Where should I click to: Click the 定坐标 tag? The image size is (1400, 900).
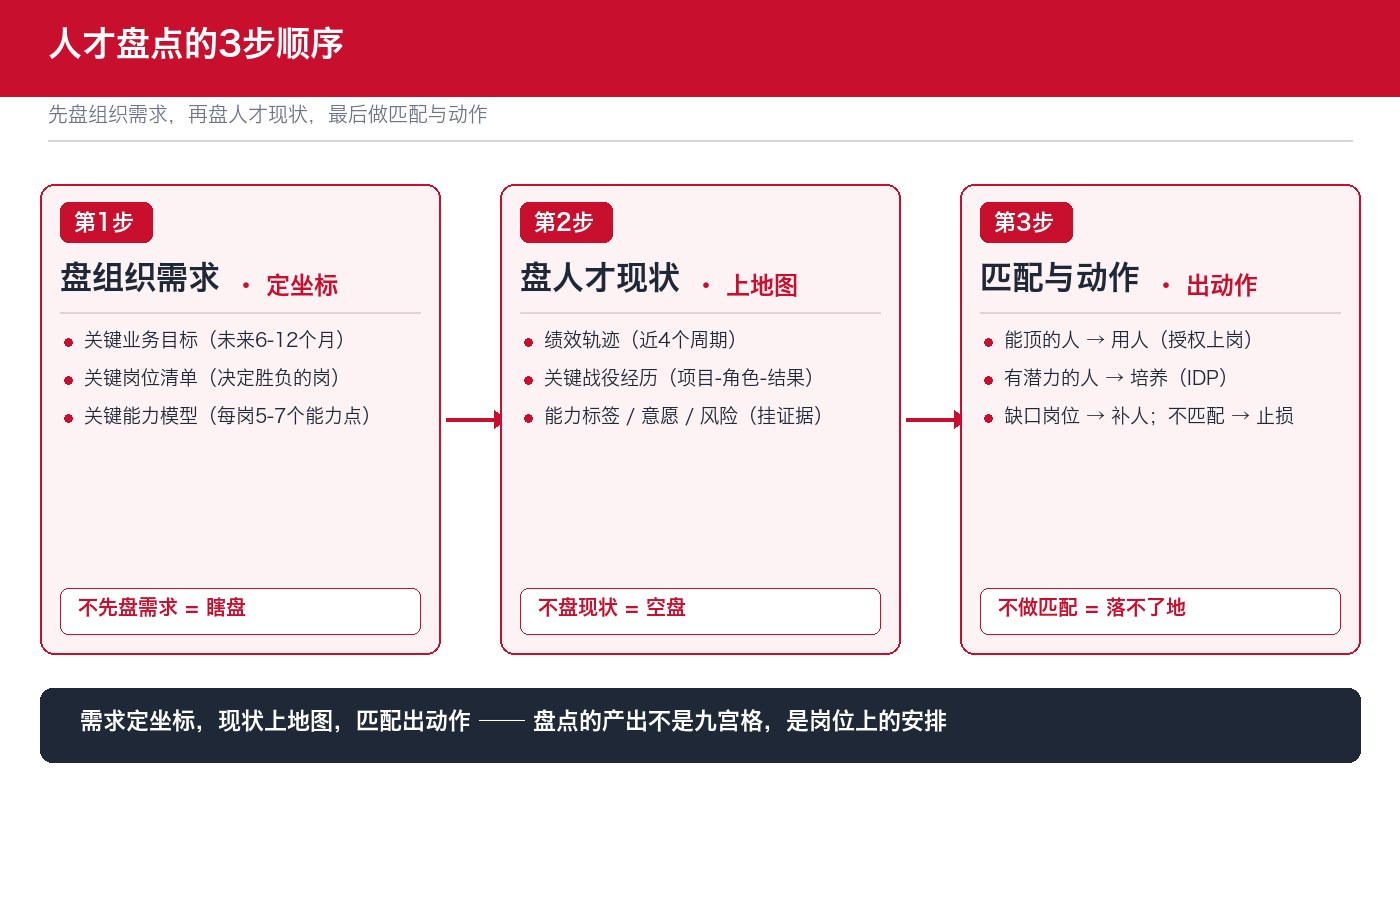pos(302,285)
